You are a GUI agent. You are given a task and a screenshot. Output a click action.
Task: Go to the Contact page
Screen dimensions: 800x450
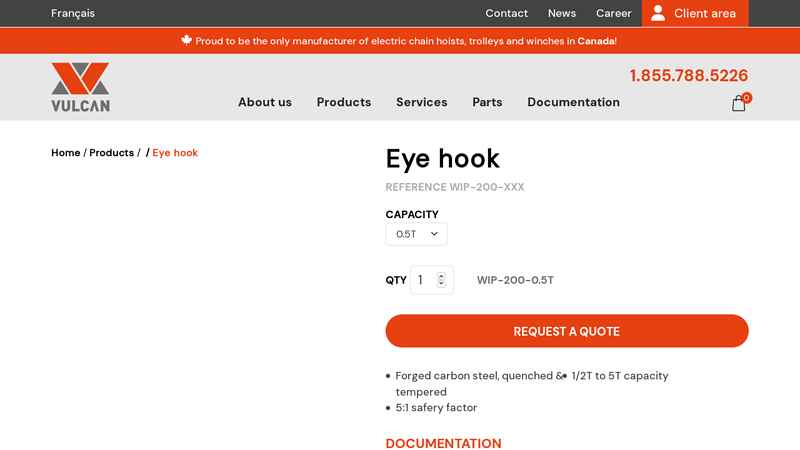(507, 13)
